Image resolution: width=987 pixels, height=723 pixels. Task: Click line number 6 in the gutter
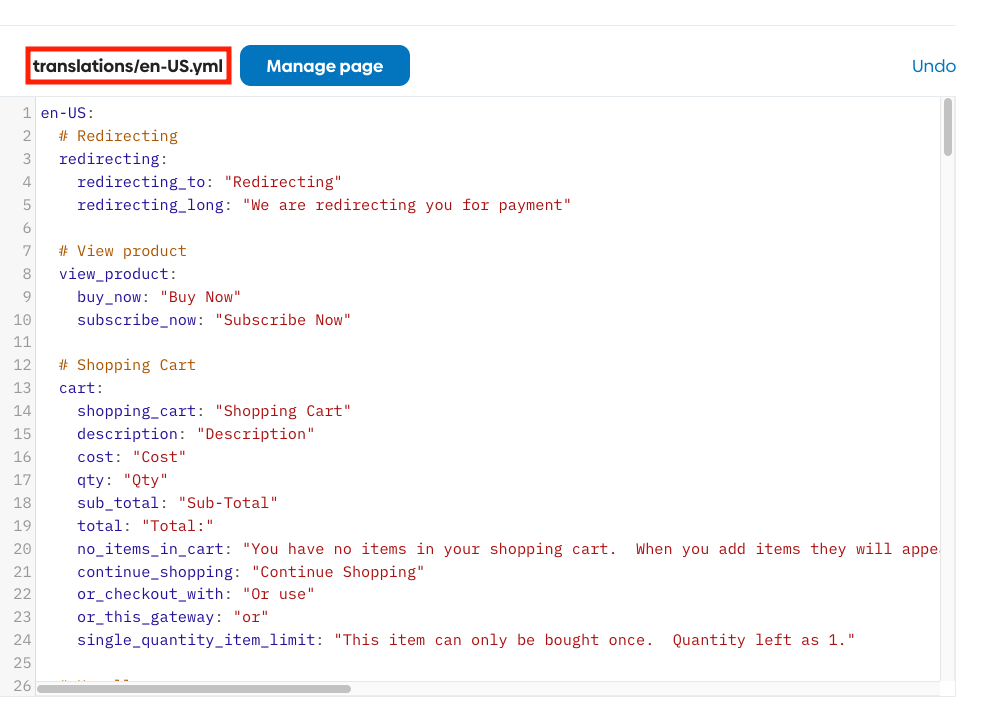point(26,228)
